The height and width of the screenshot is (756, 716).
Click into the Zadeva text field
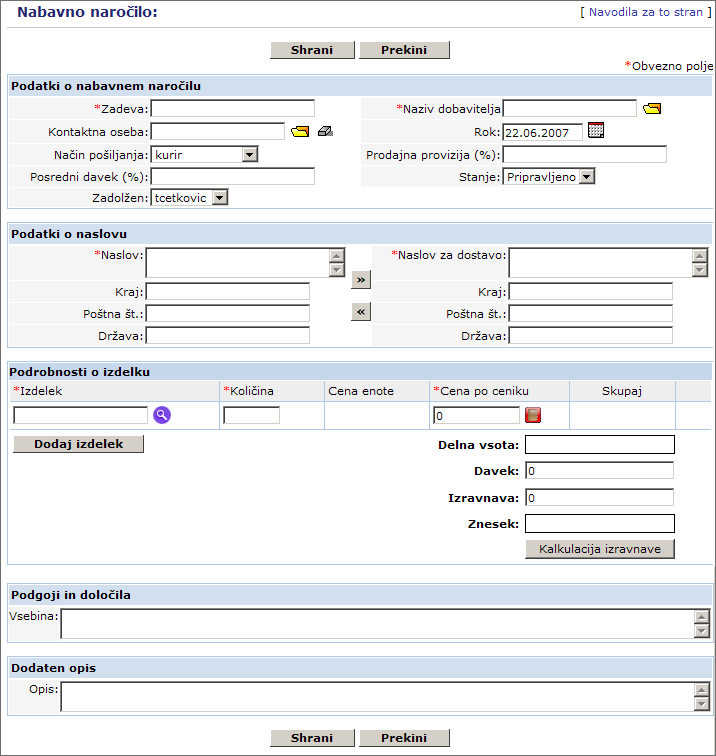pyautogui.click(x=232, y=109)
